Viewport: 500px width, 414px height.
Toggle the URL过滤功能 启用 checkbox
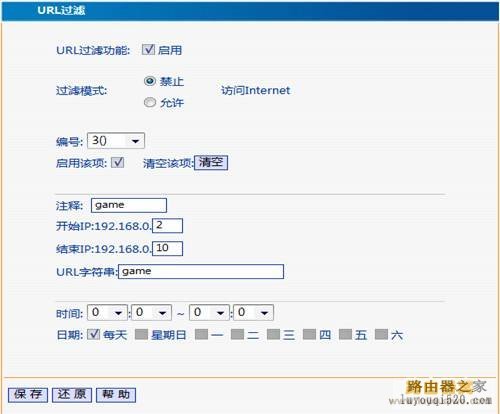(x=148, y=50)
